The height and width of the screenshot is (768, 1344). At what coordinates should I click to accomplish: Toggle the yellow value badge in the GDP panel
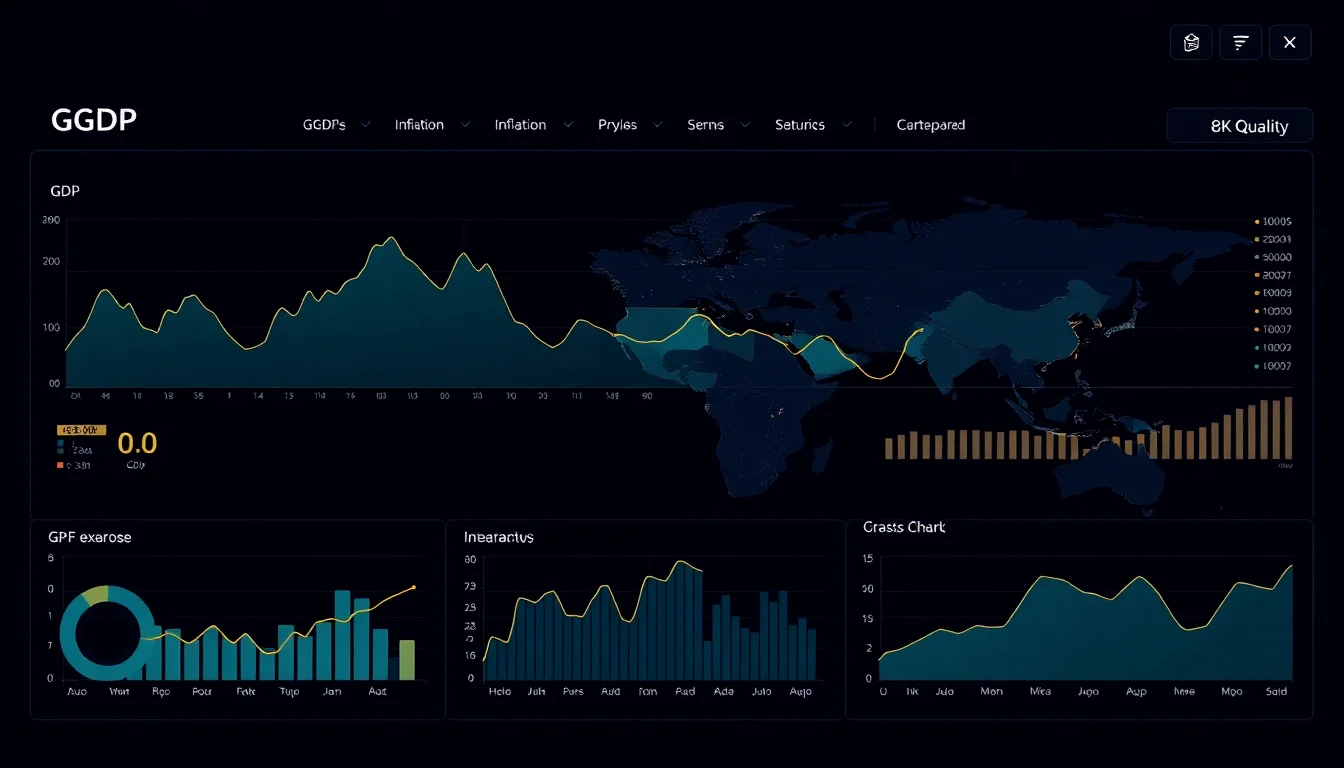[82, 429]
